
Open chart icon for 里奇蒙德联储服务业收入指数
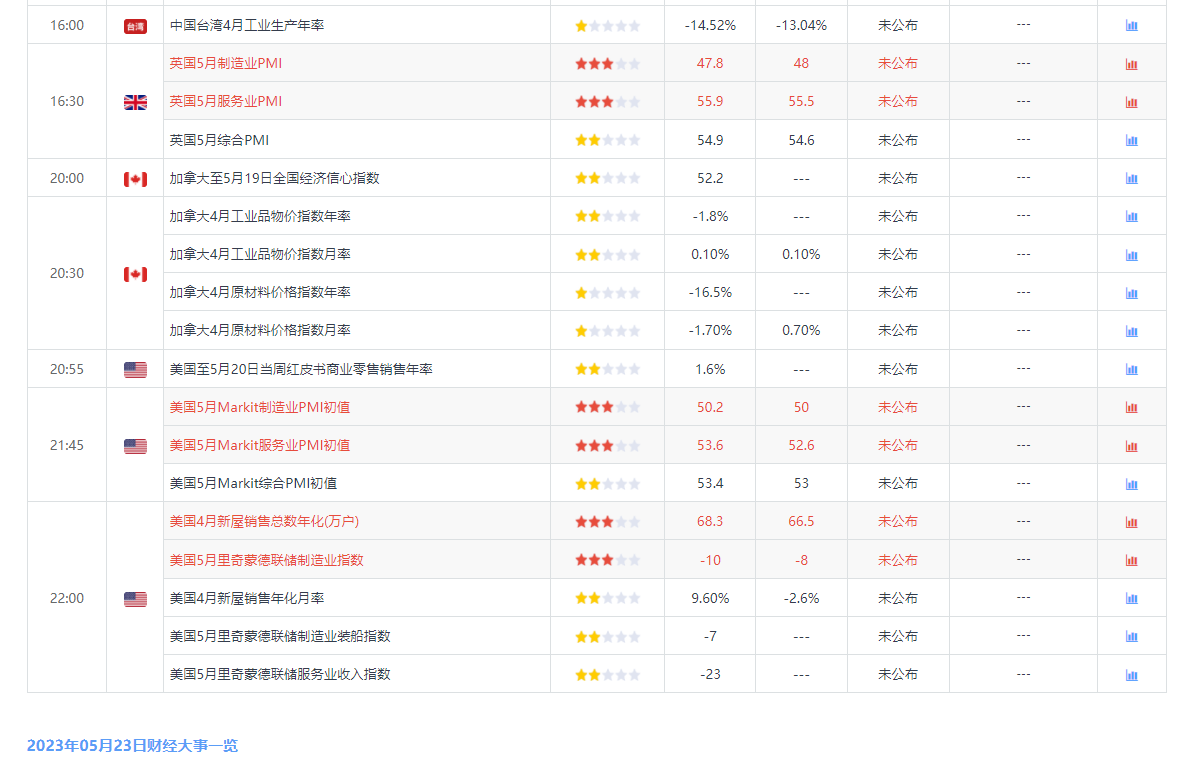1131,675
